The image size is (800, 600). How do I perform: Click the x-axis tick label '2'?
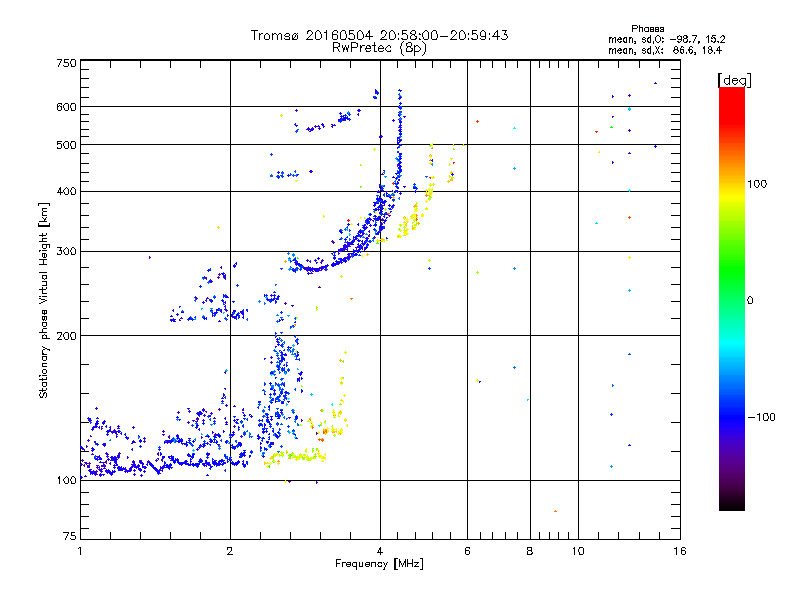click(230, 551)
